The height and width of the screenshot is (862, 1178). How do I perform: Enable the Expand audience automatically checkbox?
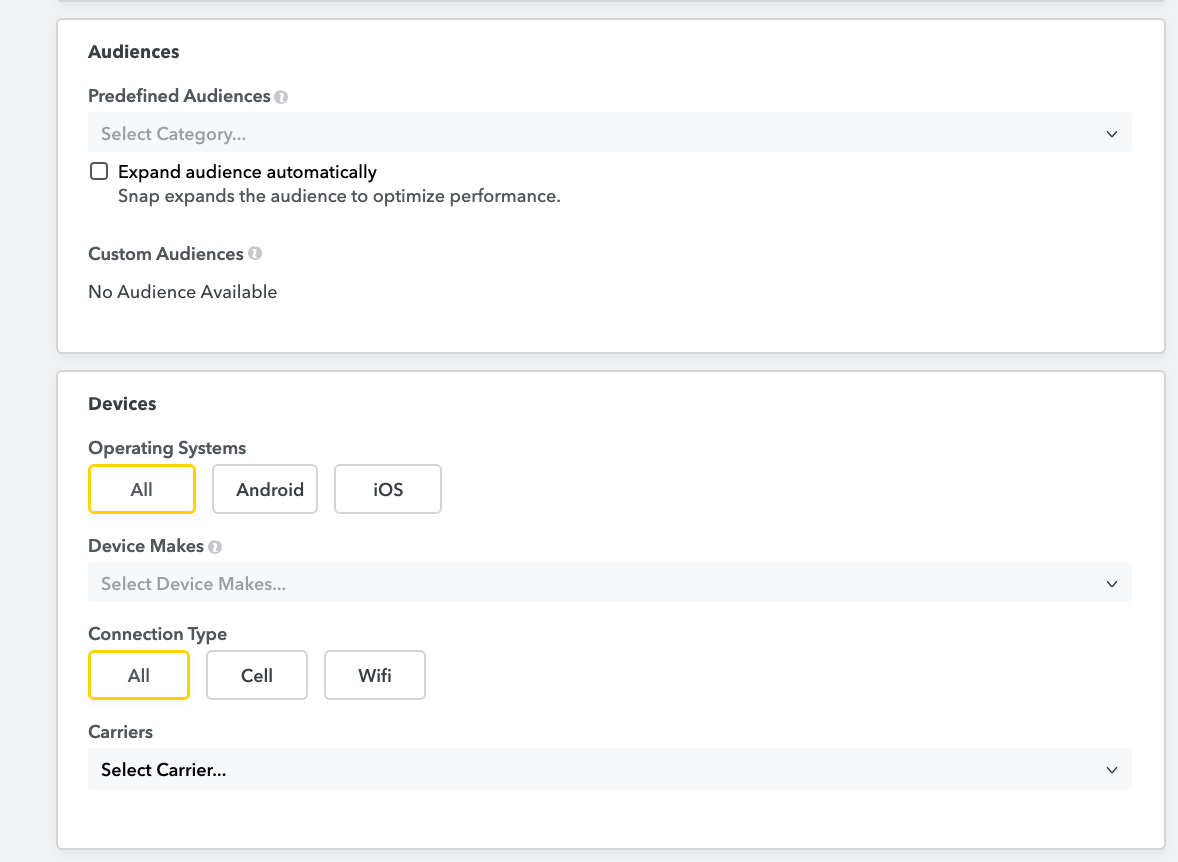(99, 171)
